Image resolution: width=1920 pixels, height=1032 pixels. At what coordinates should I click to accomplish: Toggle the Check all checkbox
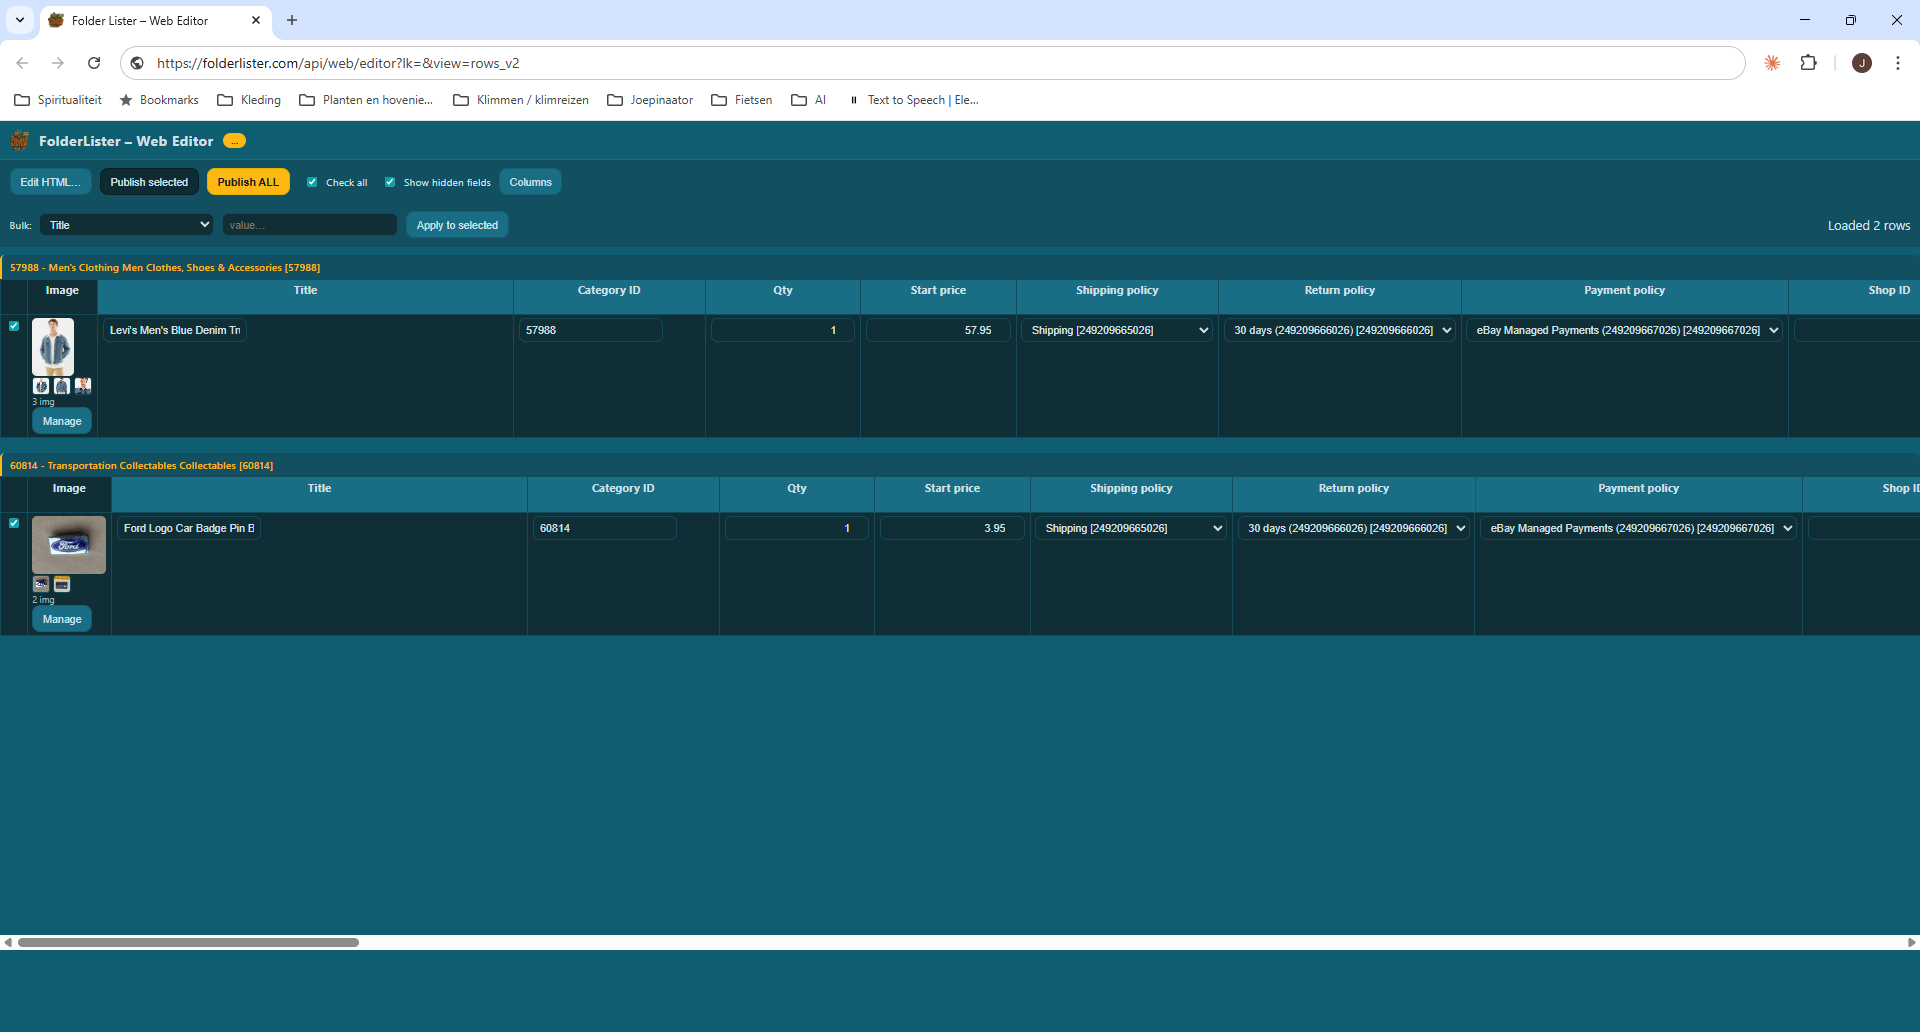pos(312,182)
